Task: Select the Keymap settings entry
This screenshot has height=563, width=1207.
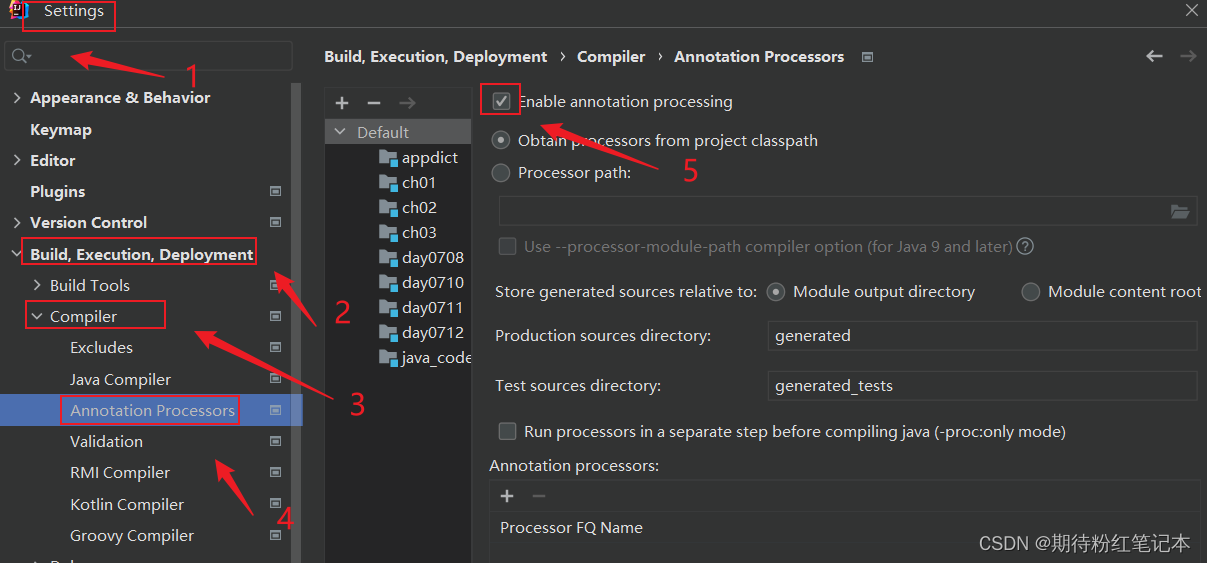Action: click(61, 129)
